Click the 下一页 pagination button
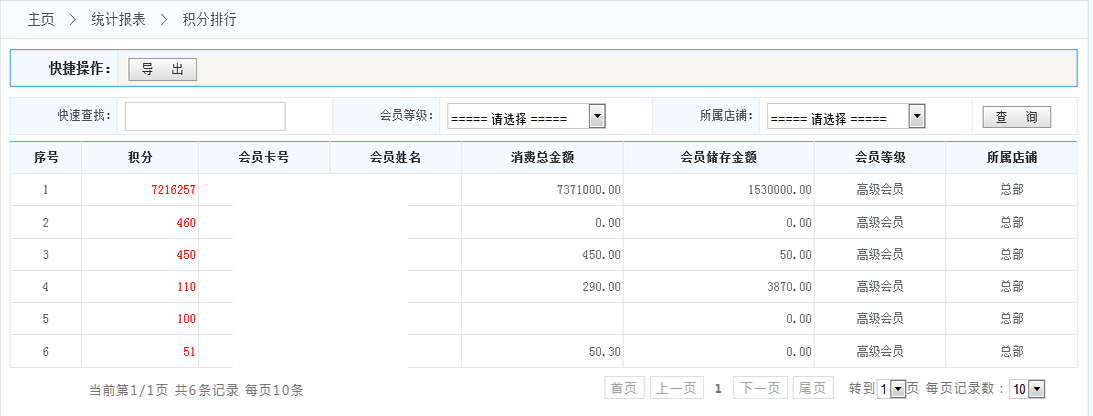The image size is (1093, 416). coord(760,389)
